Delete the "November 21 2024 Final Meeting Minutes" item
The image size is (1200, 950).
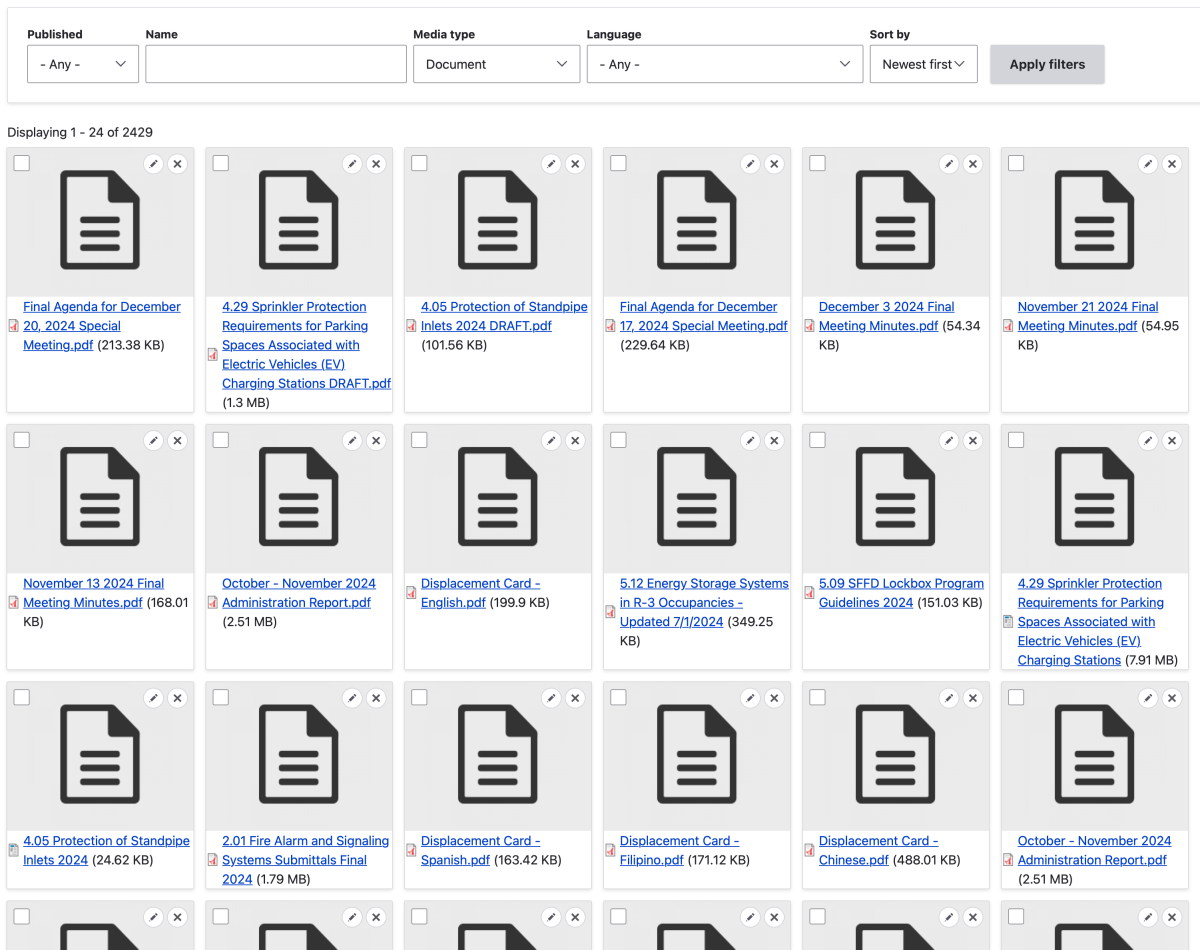point(1172,163)
